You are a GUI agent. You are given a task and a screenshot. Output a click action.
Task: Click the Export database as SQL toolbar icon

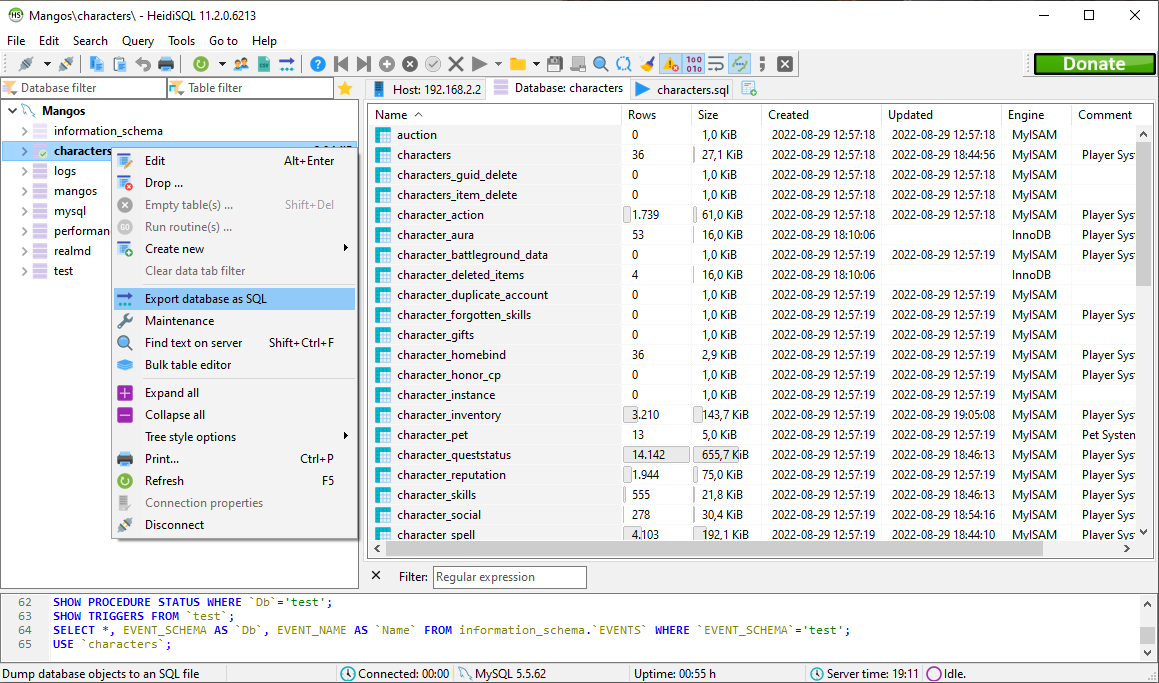[x=287, y=64]
